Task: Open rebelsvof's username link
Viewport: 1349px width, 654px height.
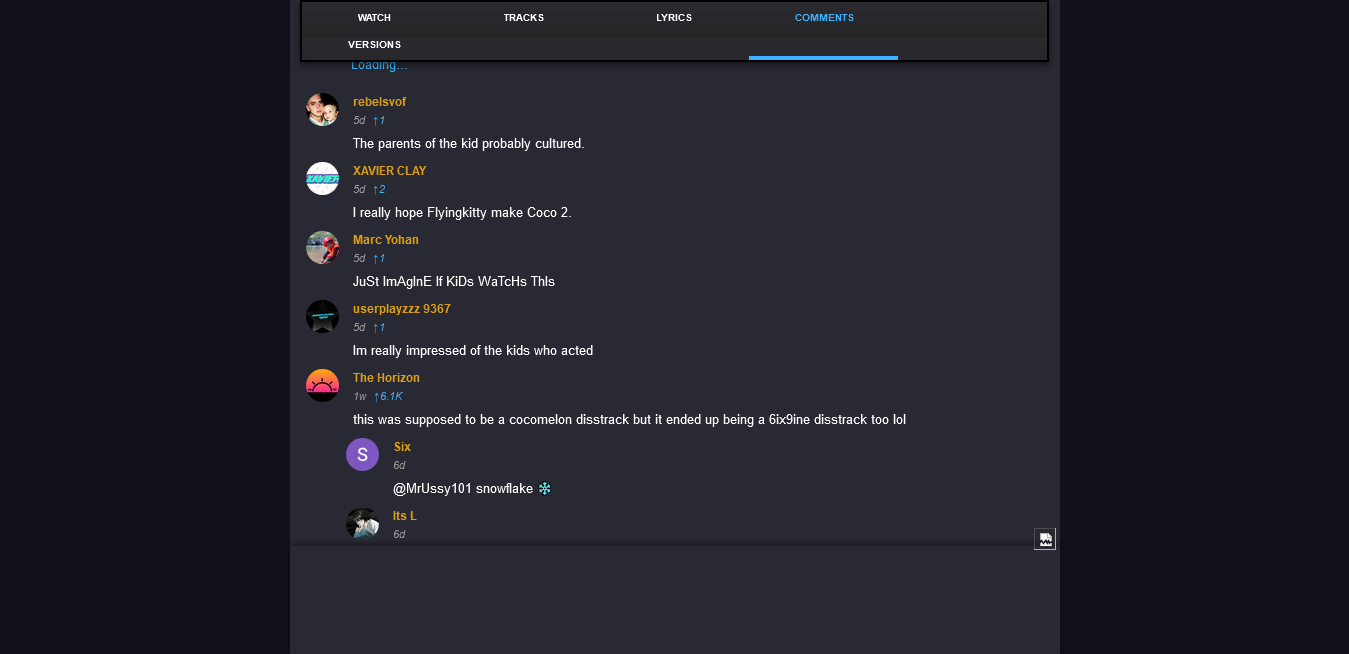Action: (379, 102)
